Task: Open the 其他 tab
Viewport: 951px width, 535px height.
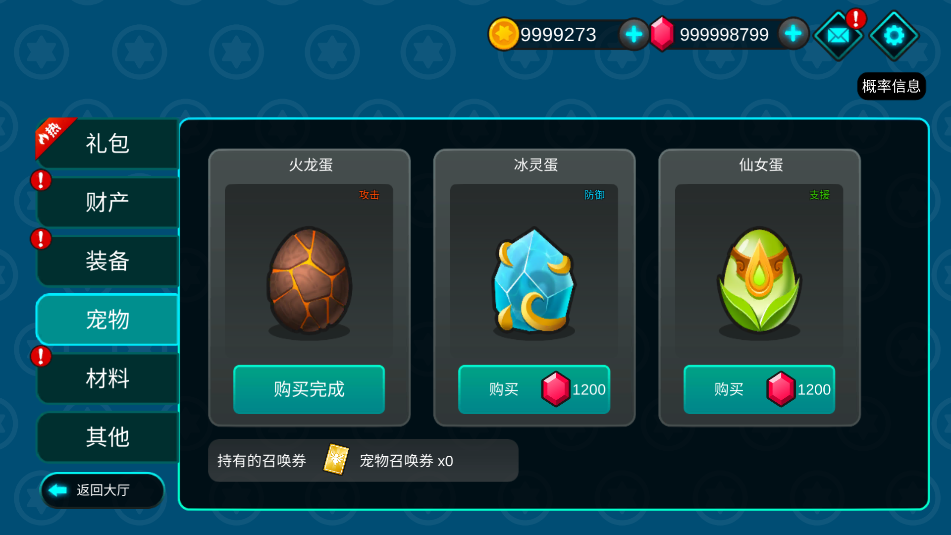Action: (x=107, y=437)
